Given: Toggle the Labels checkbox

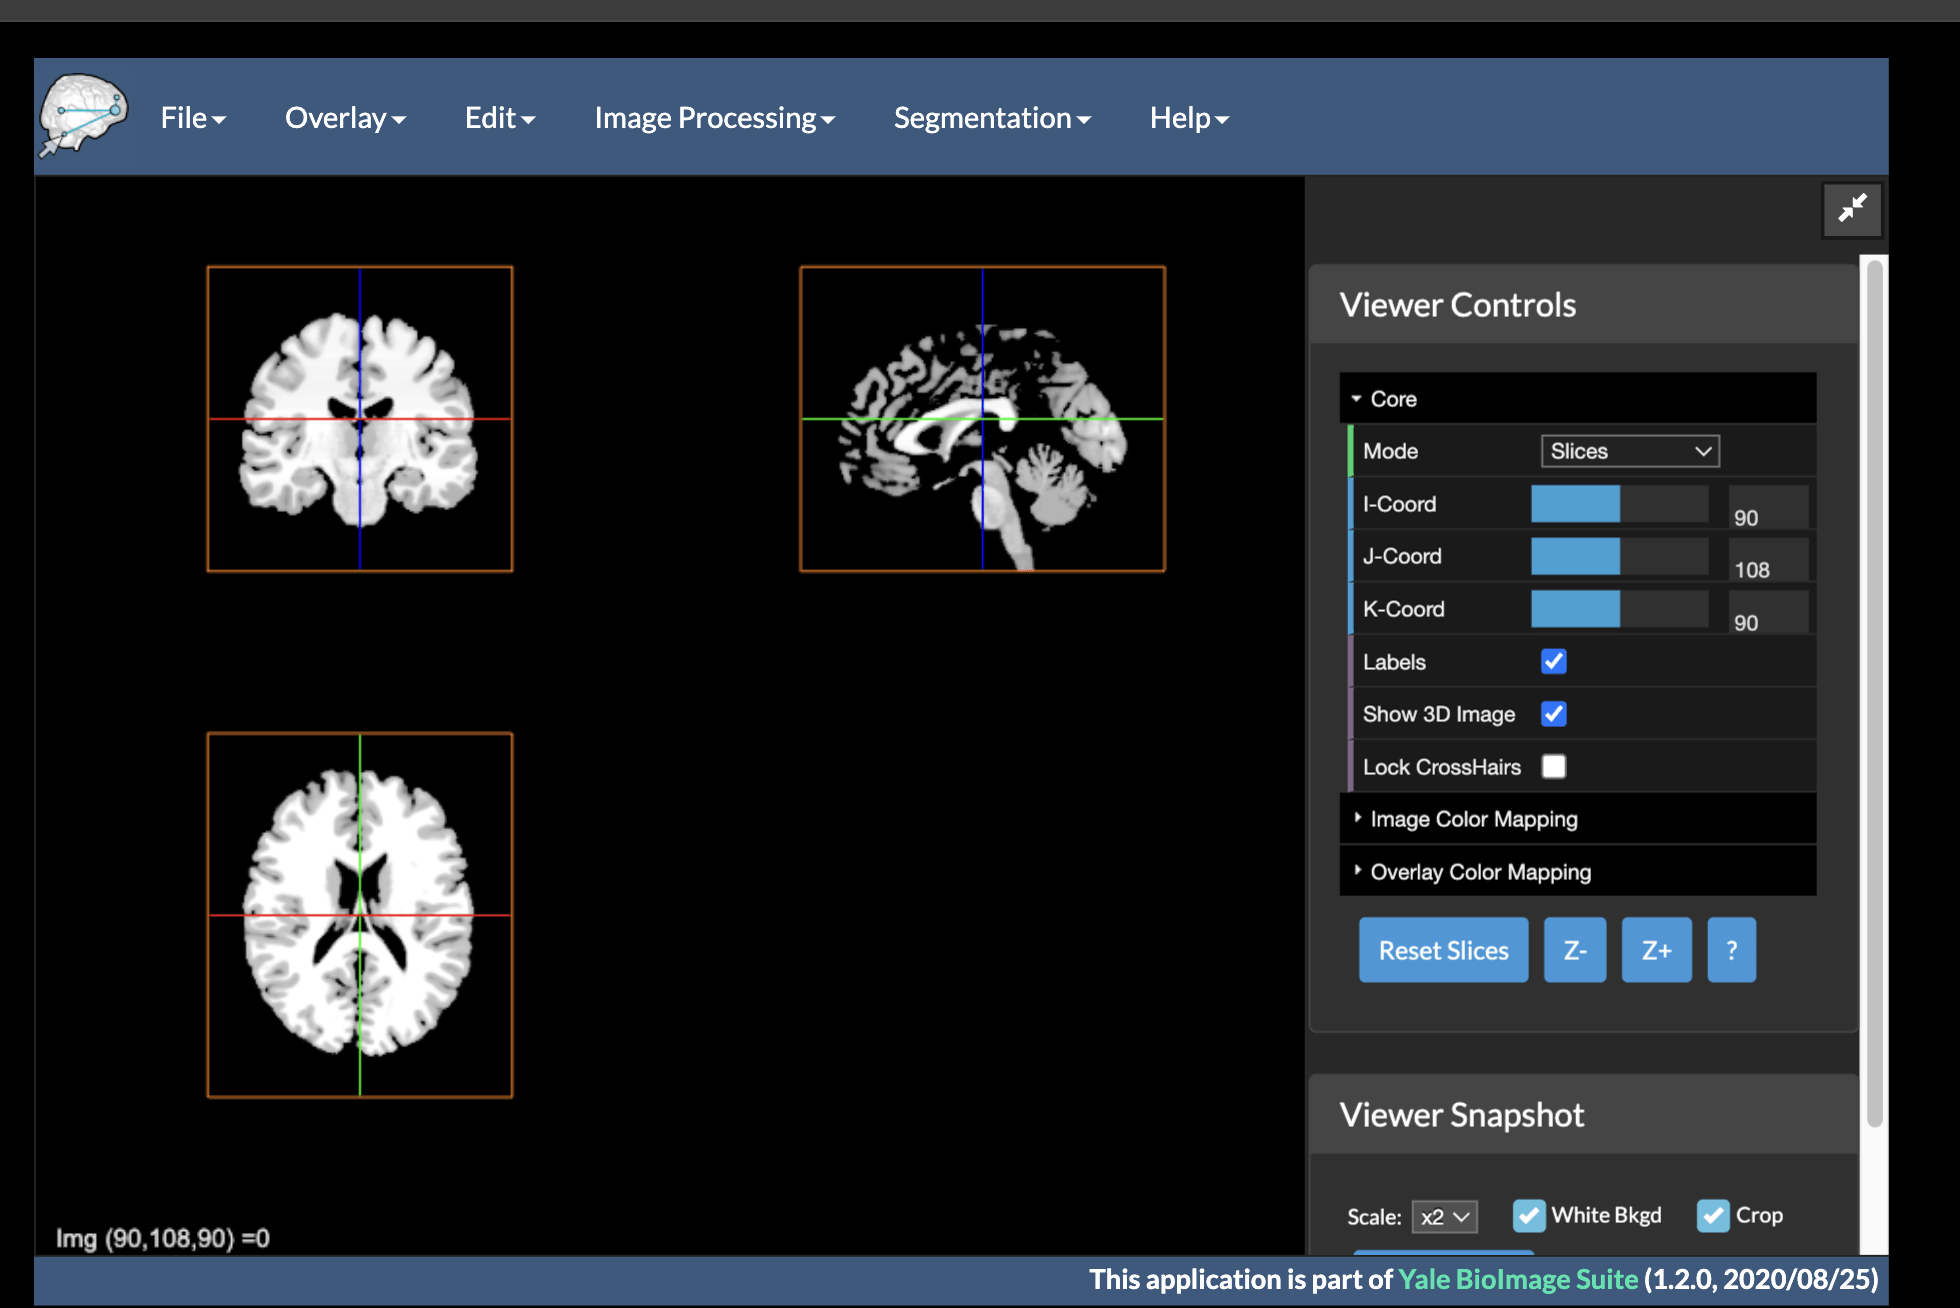Looking at the screenshot, I should click(x=1553, y=662).
